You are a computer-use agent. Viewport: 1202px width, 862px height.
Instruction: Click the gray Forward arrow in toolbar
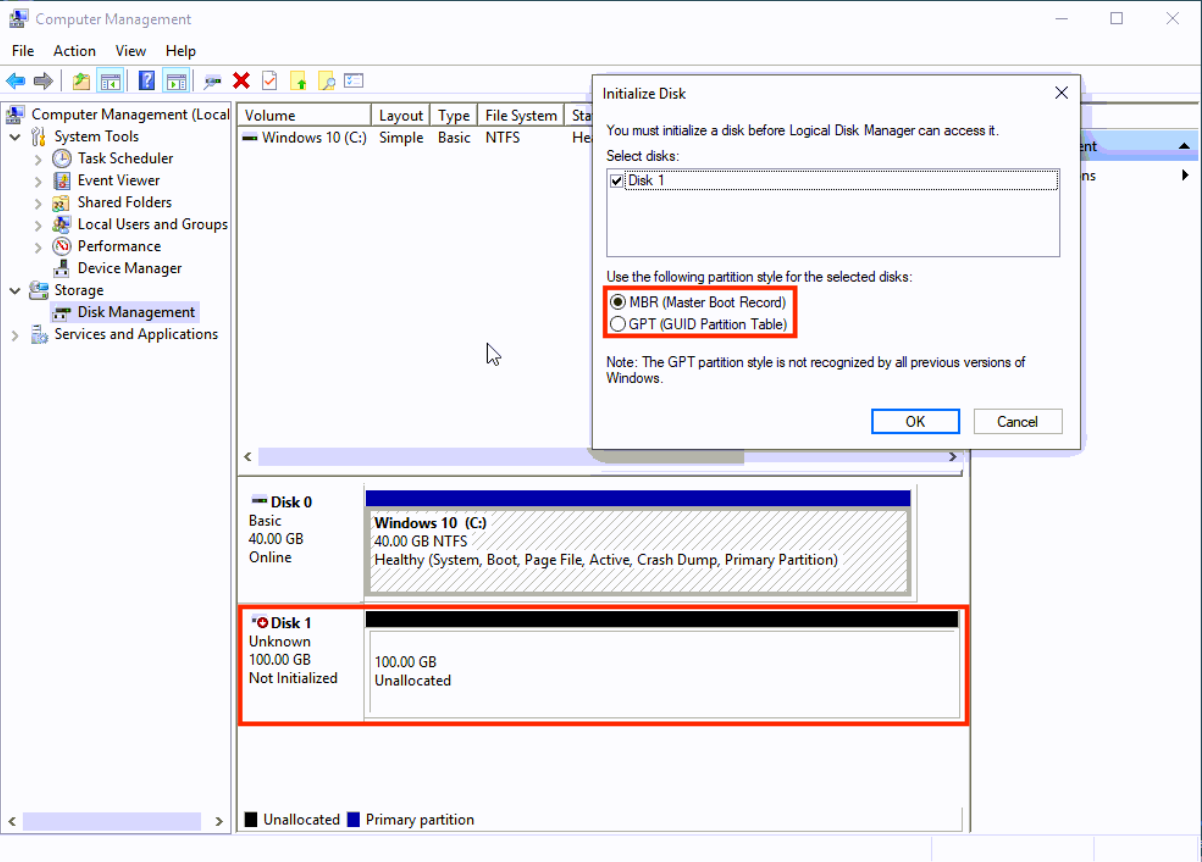[43, 81]
